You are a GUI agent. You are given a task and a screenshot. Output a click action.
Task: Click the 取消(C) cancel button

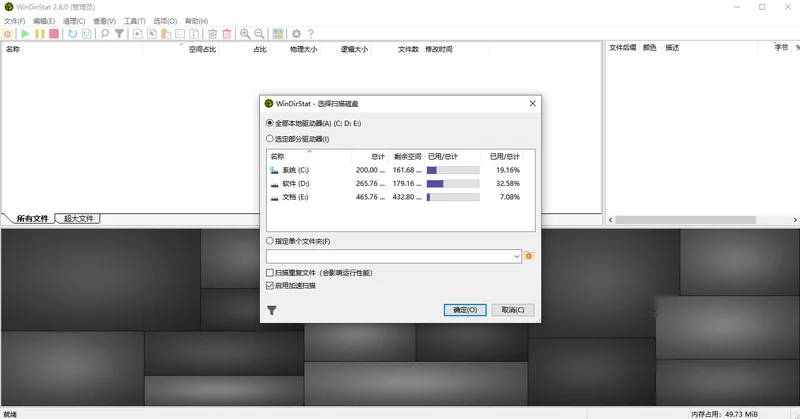coord(513,310)
